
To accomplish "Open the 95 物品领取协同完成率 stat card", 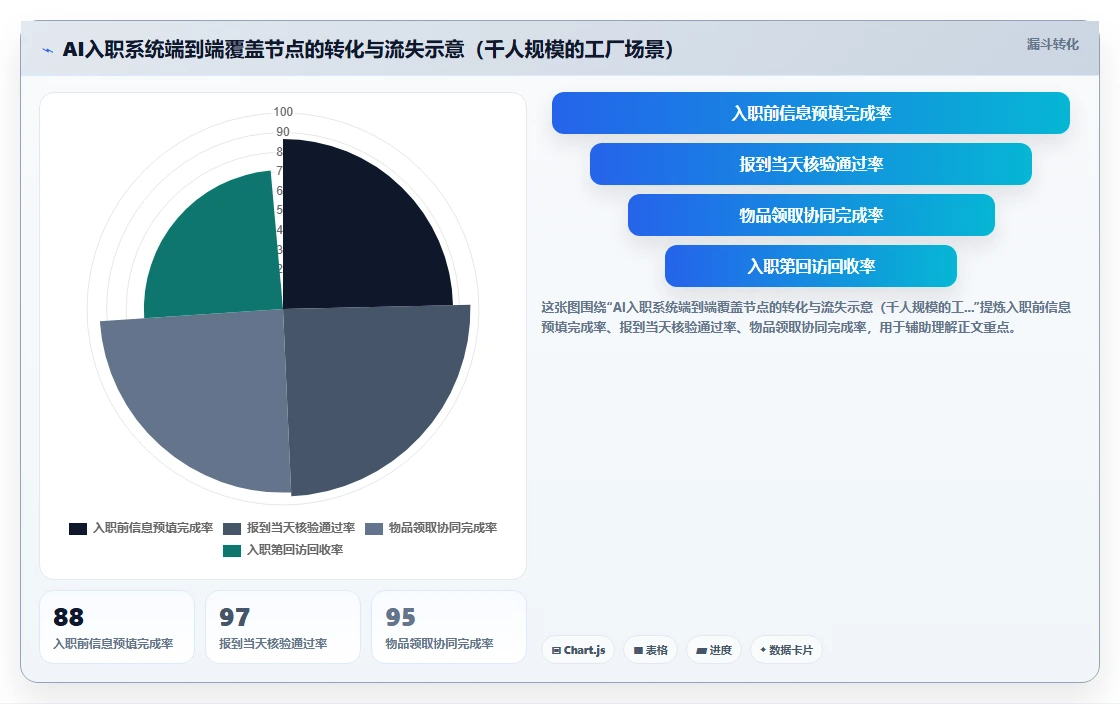I will pyautogui.click(x=449, y=627).
